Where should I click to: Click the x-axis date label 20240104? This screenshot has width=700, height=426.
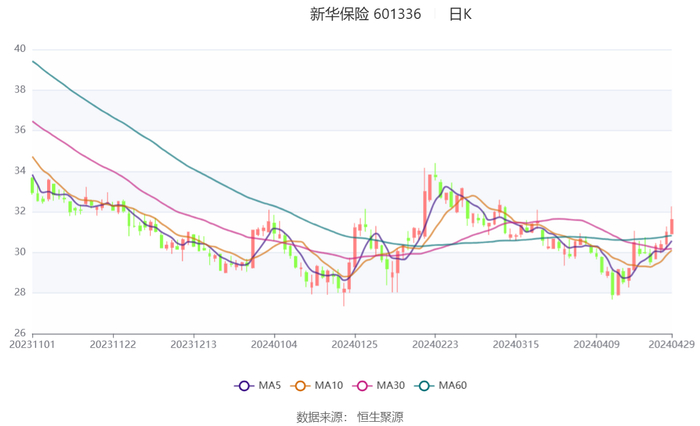point(274,344)
